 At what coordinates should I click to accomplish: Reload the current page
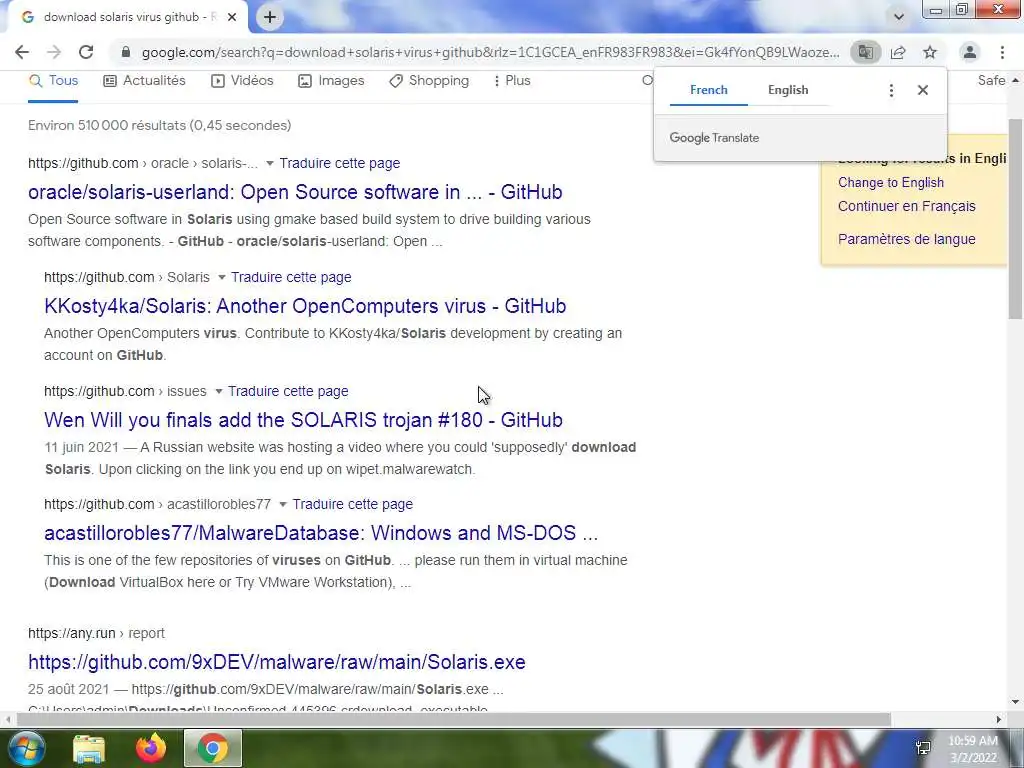(x=86, y=52)
